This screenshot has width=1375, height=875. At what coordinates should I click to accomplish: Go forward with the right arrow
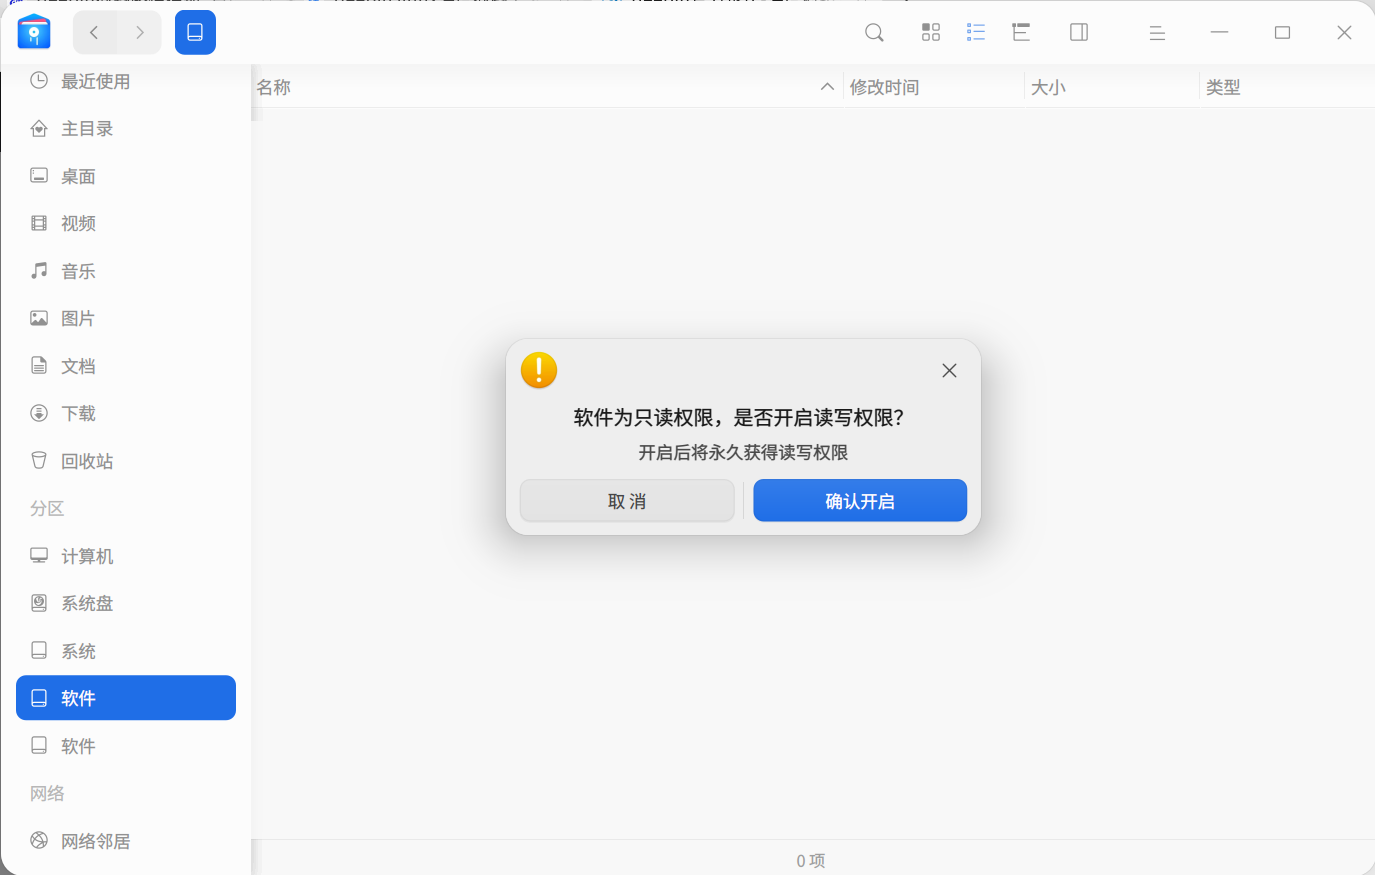[140, 33]
